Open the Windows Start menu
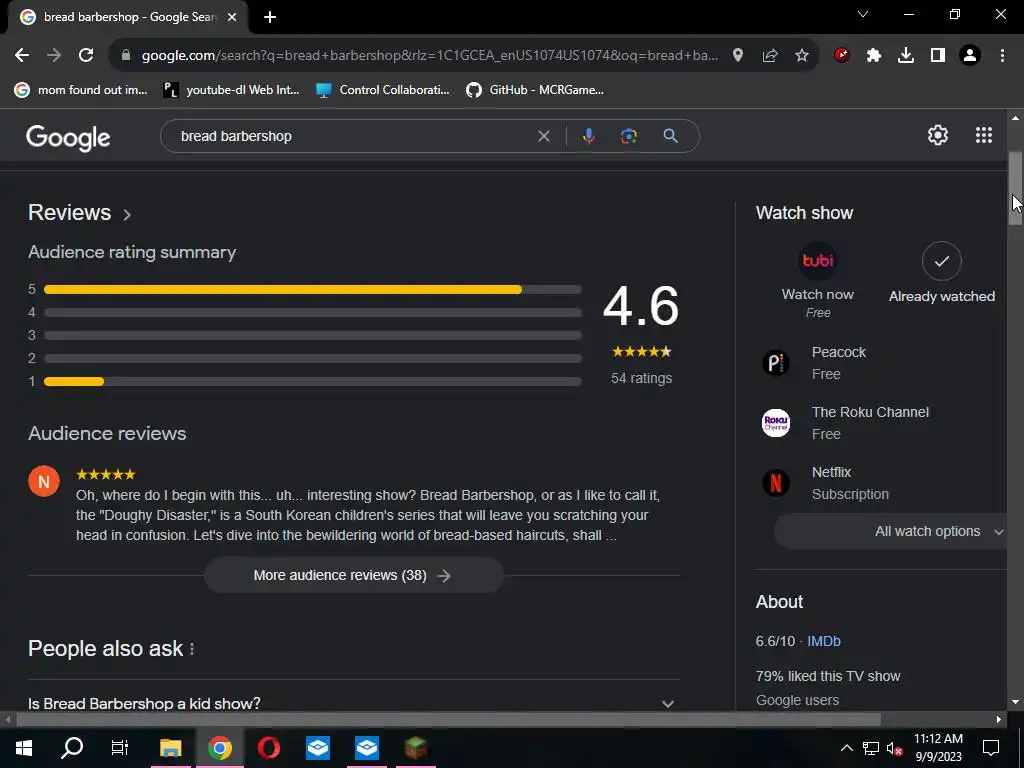The width and height of the screenshot is (1024, 768). point(24,748)
